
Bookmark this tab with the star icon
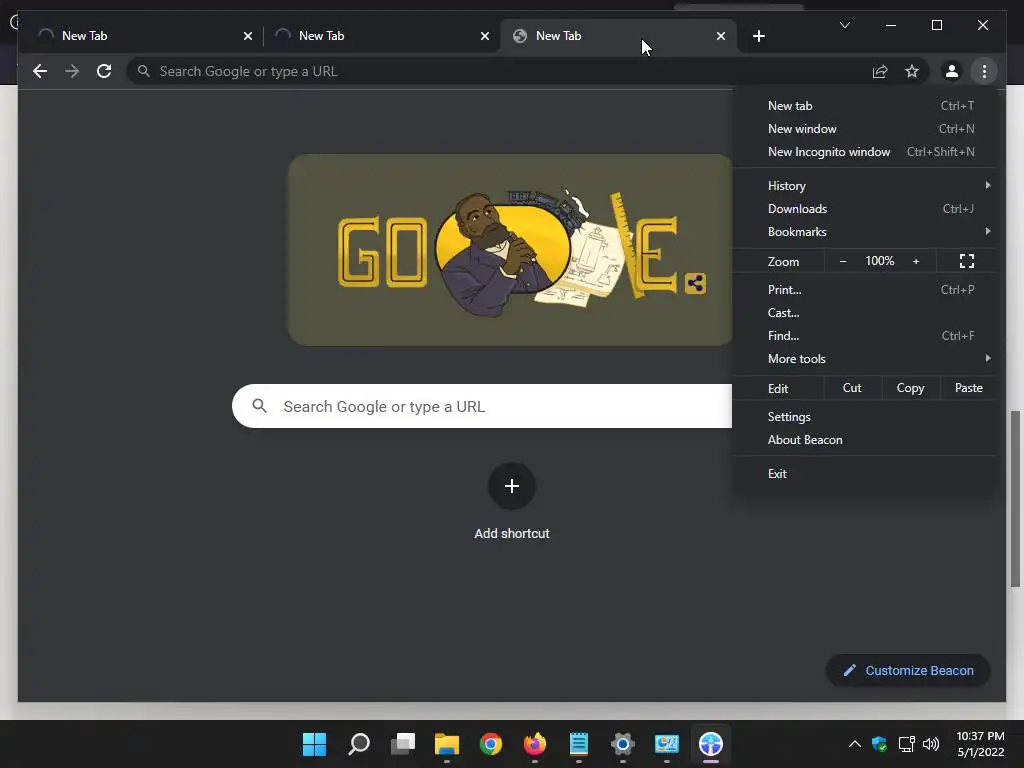[x=912, y=71]
